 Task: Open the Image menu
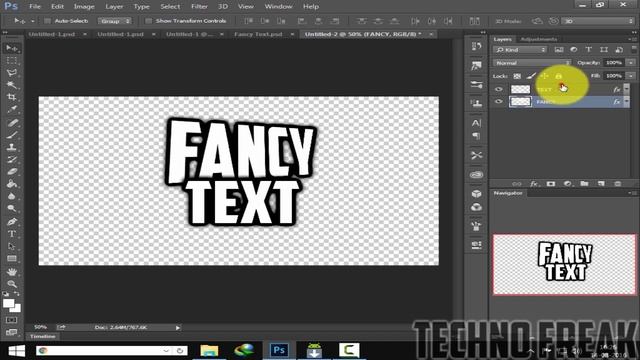[84, 7]
